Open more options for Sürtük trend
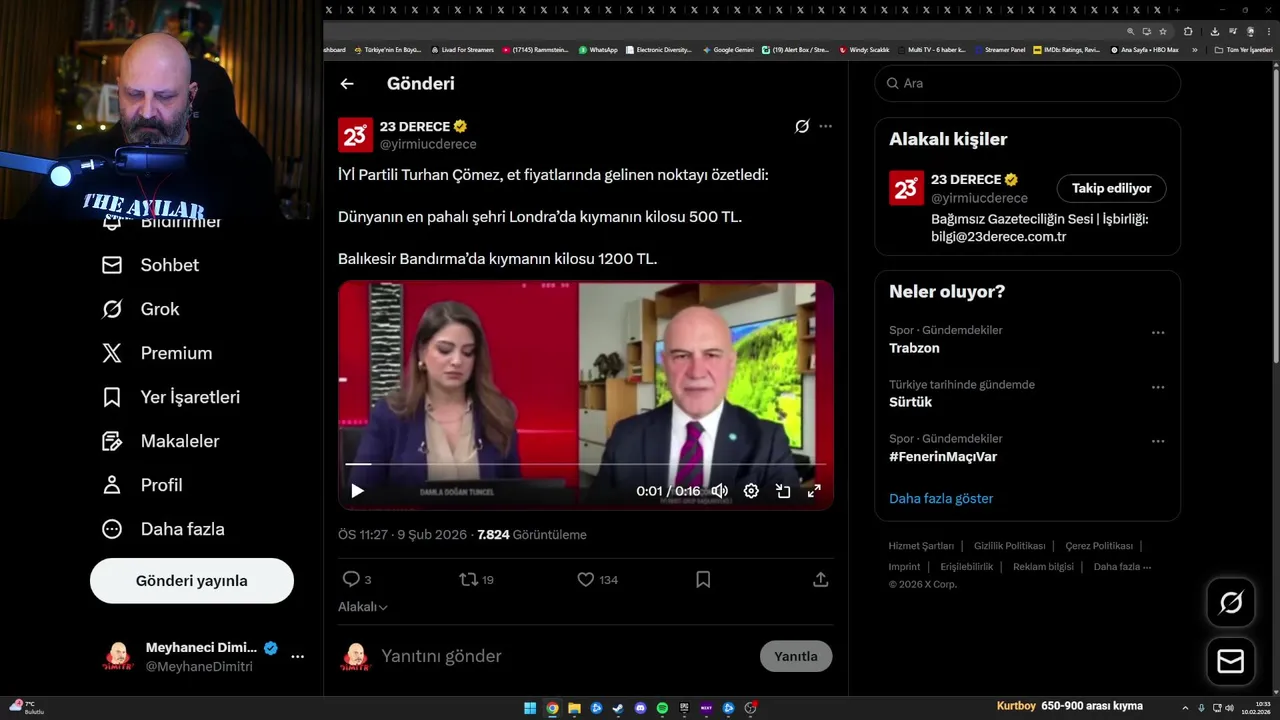1280x720 pixels. pyautogui.click(x=1158, y=387)
